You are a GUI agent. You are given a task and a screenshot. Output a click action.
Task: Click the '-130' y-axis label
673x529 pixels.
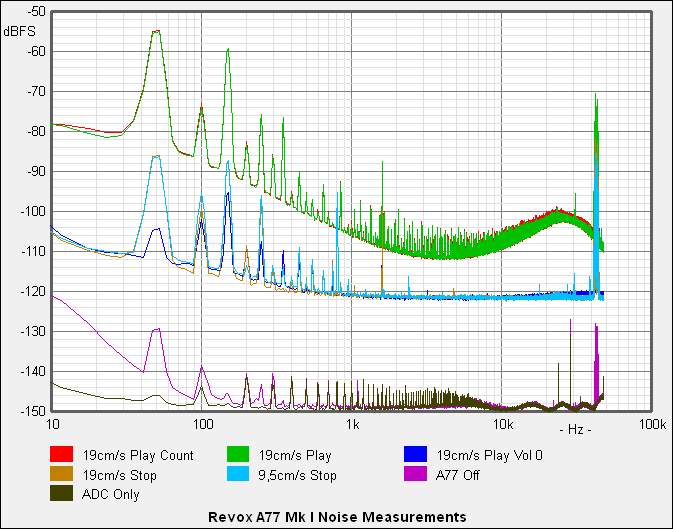coord(33,331)
